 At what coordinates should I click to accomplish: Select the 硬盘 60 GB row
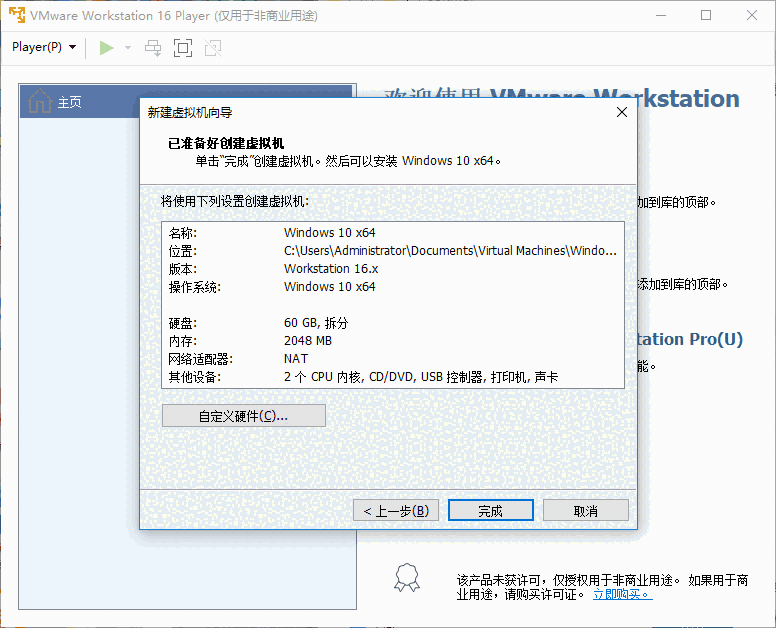(x=392, y=323)
